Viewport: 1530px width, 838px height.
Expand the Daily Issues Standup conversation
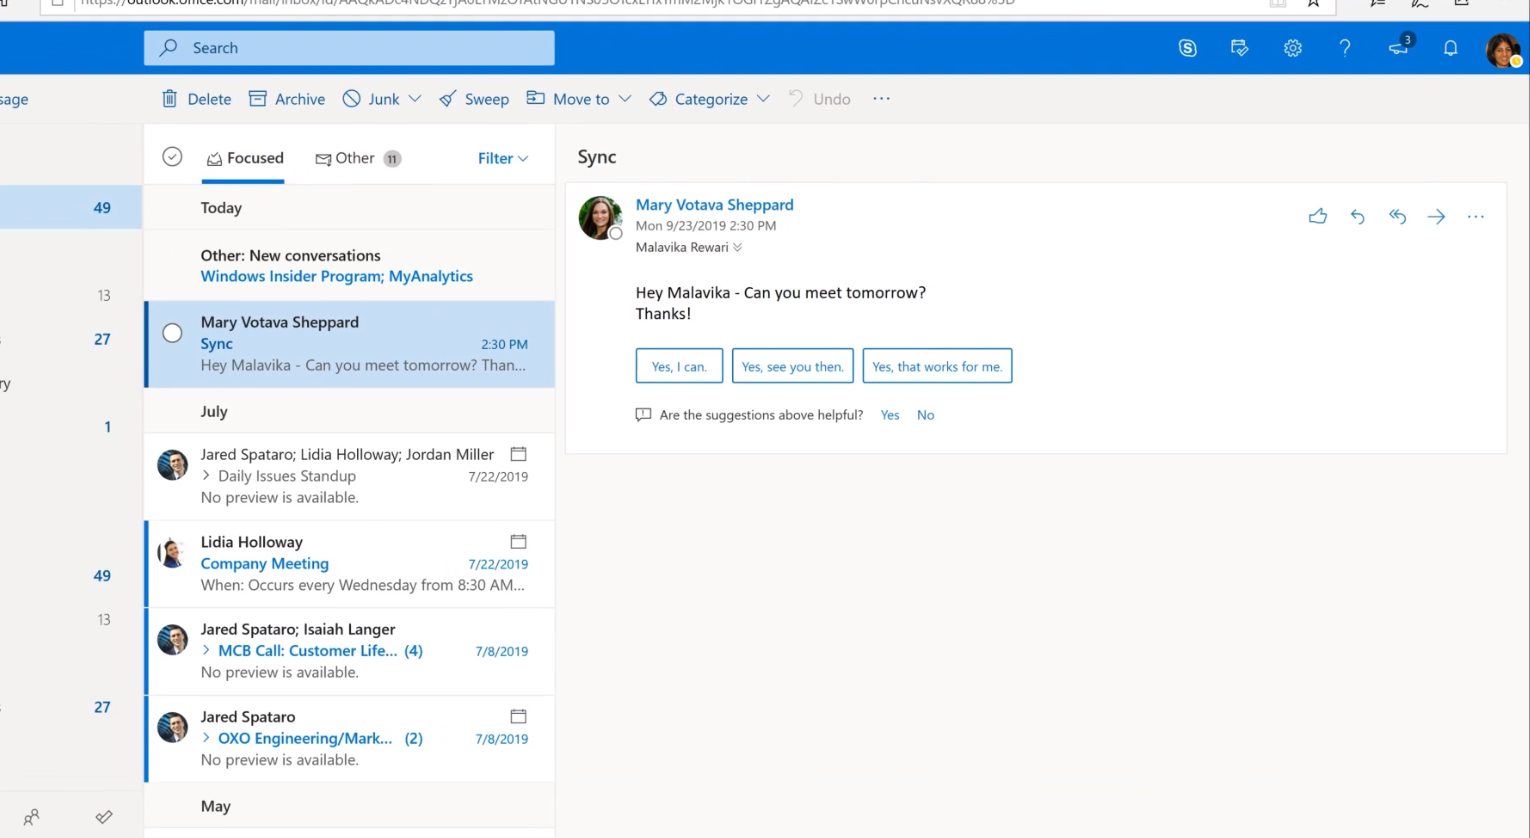point(206,476)
